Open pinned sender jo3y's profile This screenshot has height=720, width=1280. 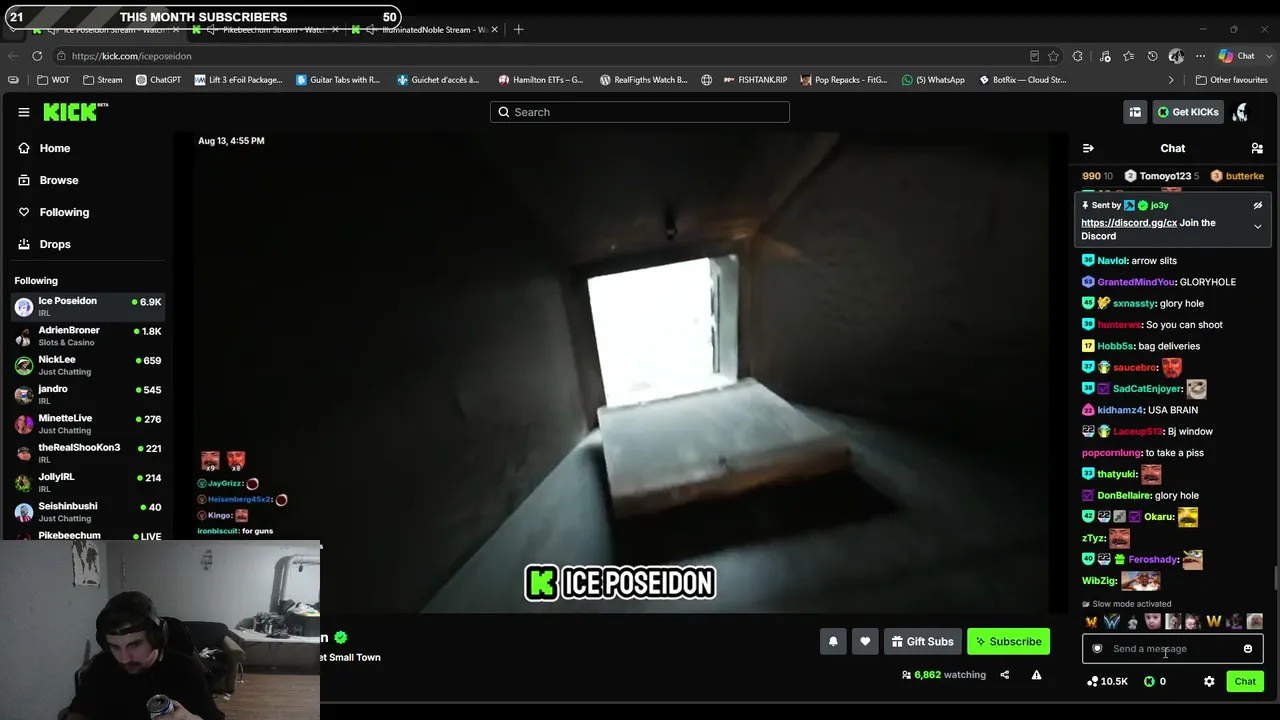click(1160, 205)
